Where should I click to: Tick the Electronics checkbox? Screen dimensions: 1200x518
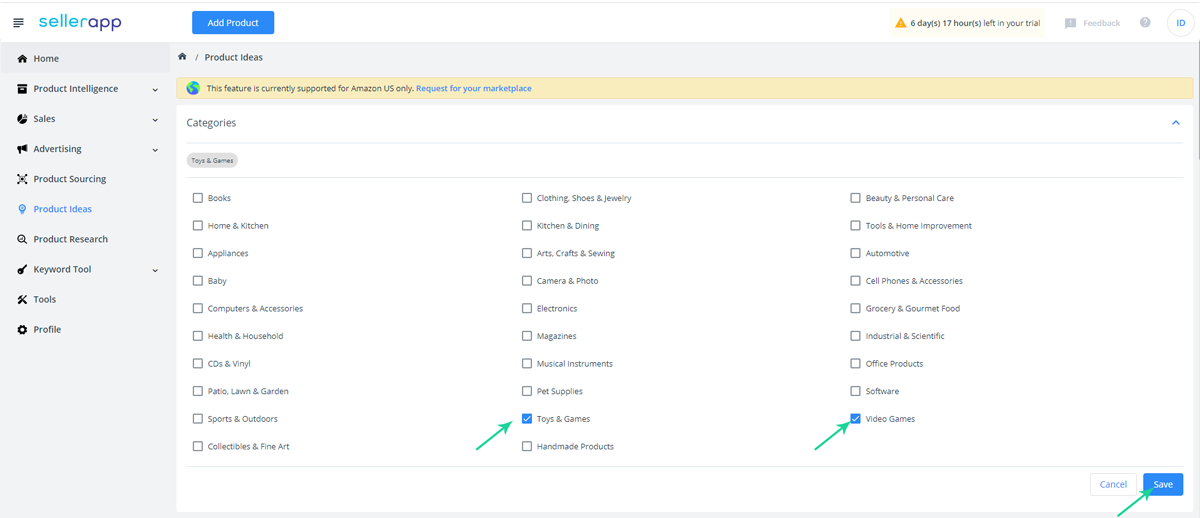coord(527,308)
